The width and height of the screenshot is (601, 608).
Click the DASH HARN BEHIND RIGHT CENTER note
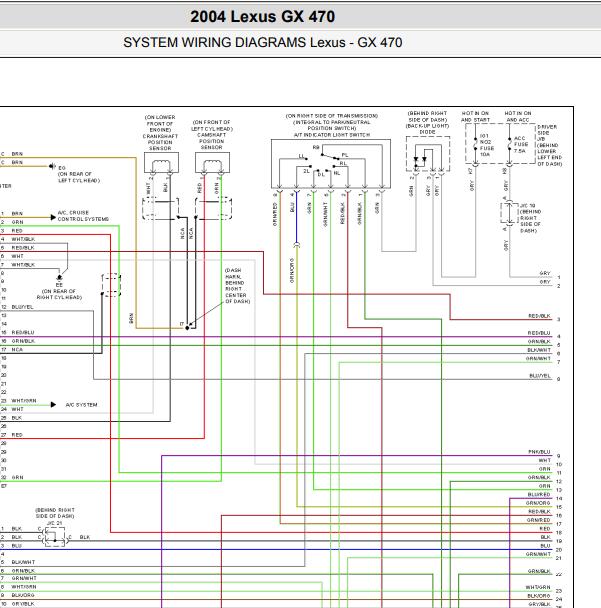[x=237, y=286]
